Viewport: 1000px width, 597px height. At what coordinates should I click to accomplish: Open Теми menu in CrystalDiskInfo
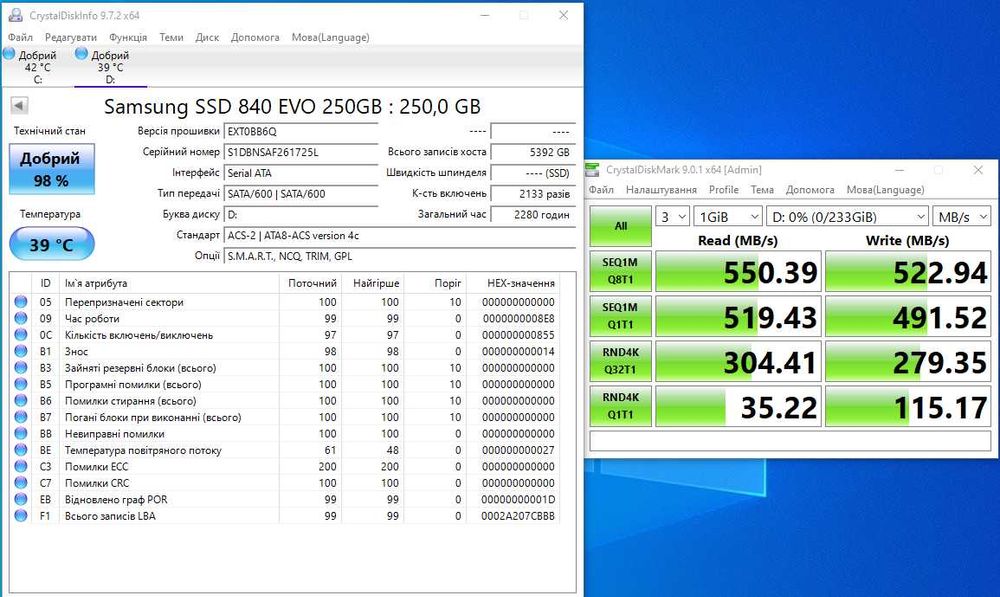[x=172, y=37]
